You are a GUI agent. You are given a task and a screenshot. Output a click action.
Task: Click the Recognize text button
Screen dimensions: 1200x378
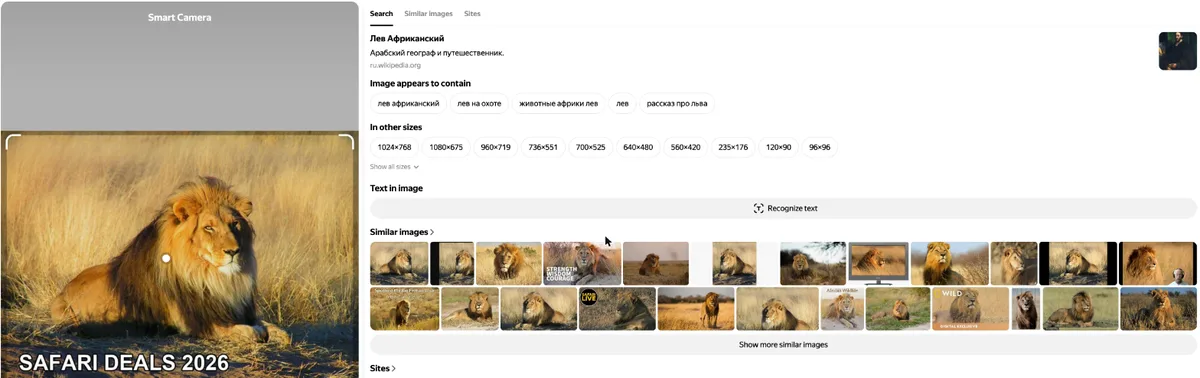pyautogui.click(x=783, y=208)
